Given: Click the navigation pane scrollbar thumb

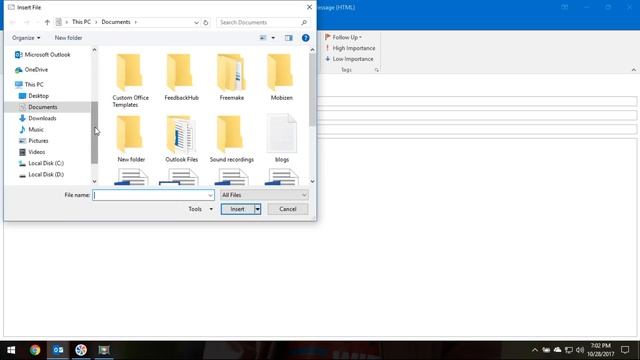Looking at the screenshot, I should (x=94, y=133).
